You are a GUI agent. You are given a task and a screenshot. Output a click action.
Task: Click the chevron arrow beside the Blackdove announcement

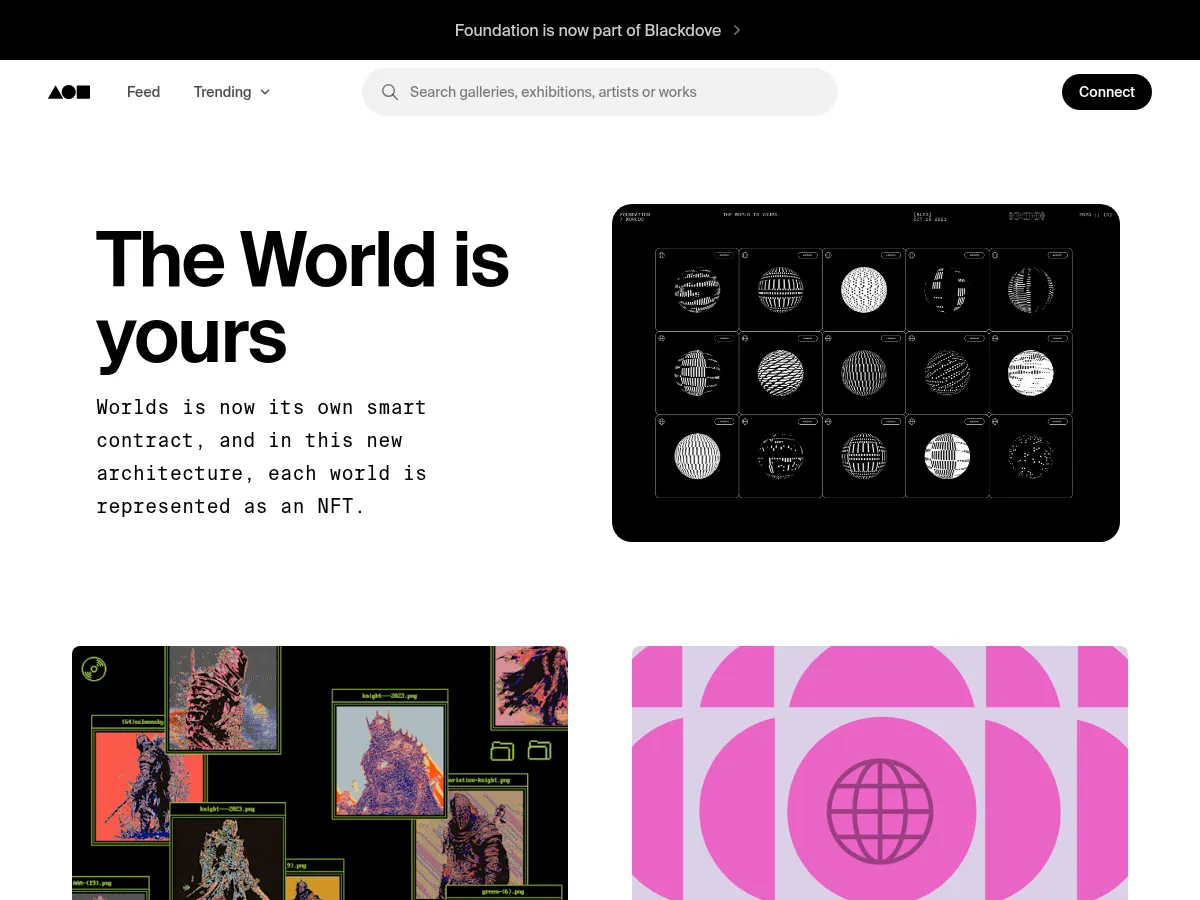pyautogui.click(x=737, y=30)
